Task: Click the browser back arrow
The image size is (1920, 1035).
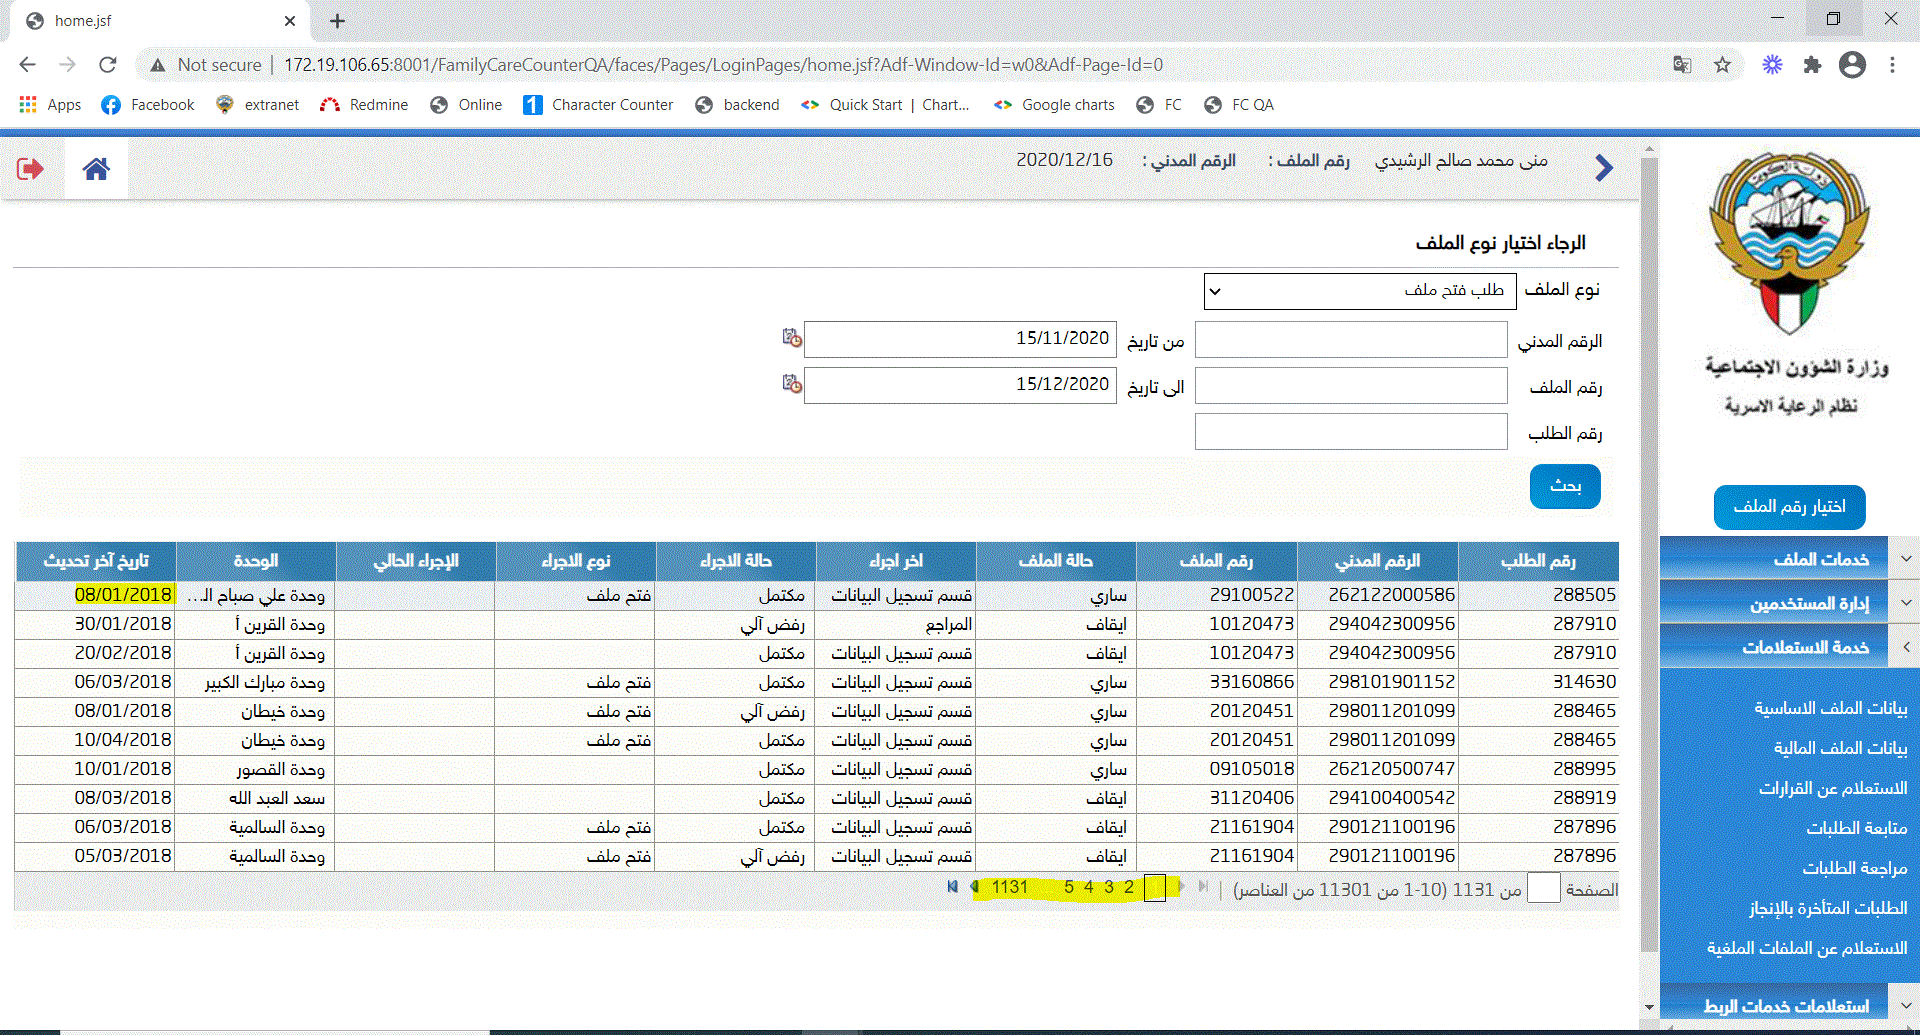Action: tap(27, 65)
